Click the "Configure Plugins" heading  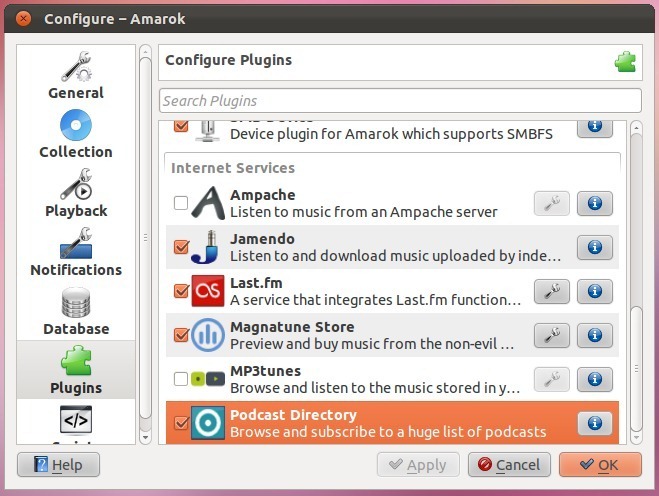(229, 60)
